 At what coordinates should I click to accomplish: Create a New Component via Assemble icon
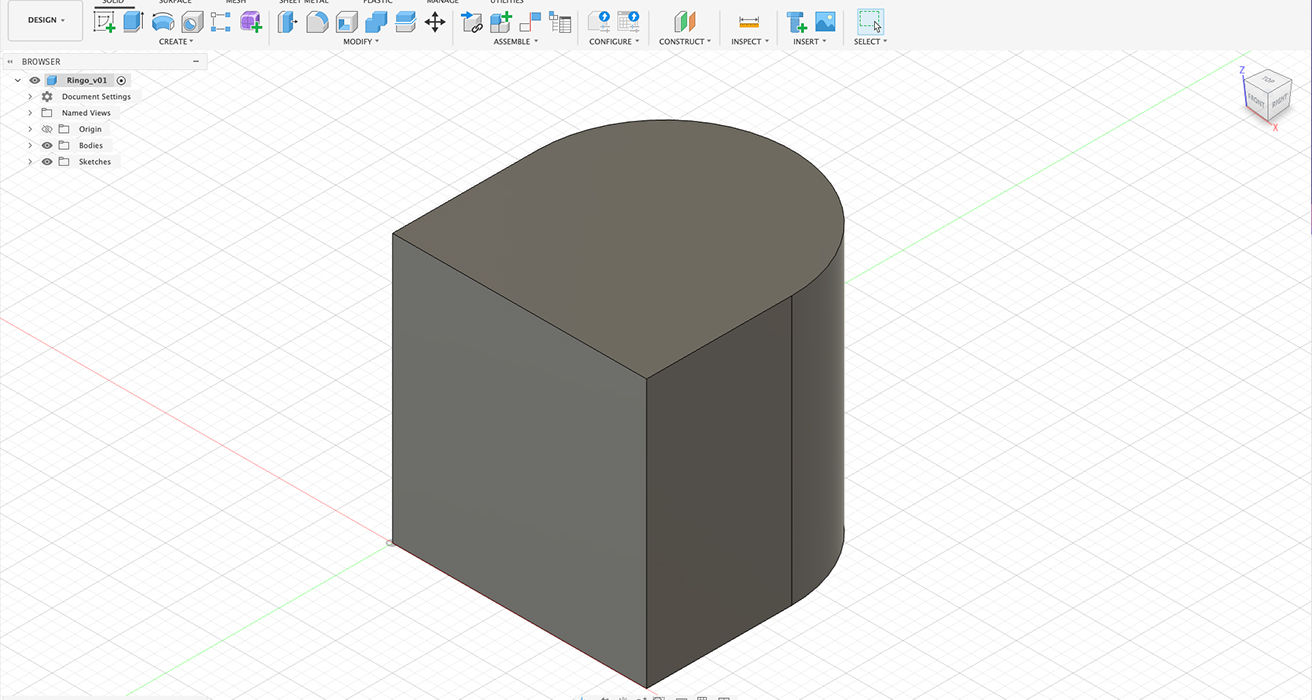(501, 21)
